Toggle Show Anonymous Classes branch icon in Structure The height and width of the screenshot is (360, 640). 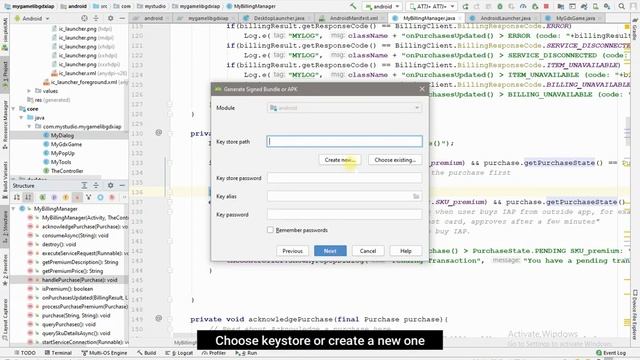pyautogui.click(x=89, y=197)
